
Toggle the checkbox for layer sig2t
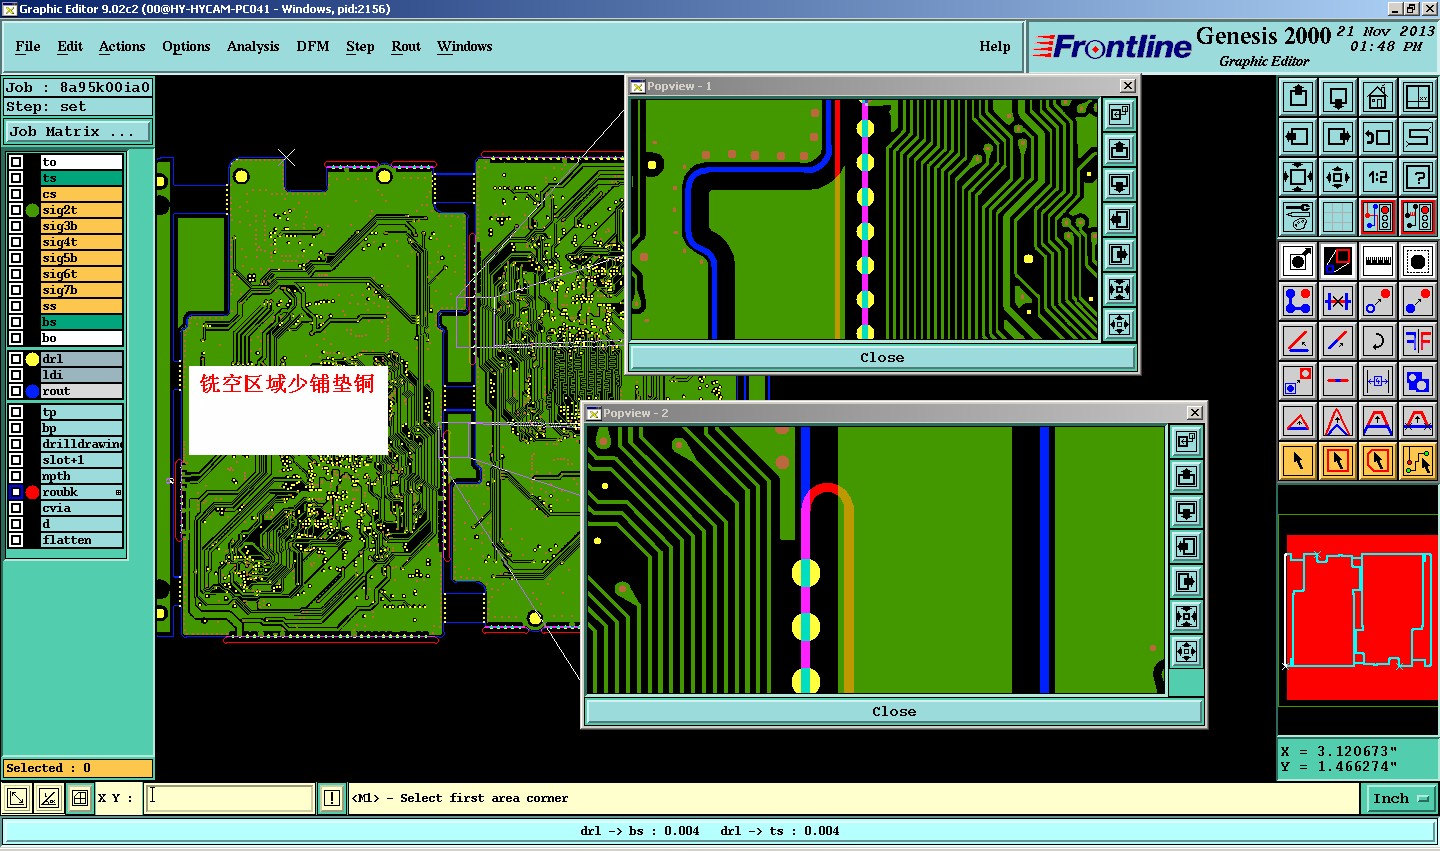coord(16,210)
